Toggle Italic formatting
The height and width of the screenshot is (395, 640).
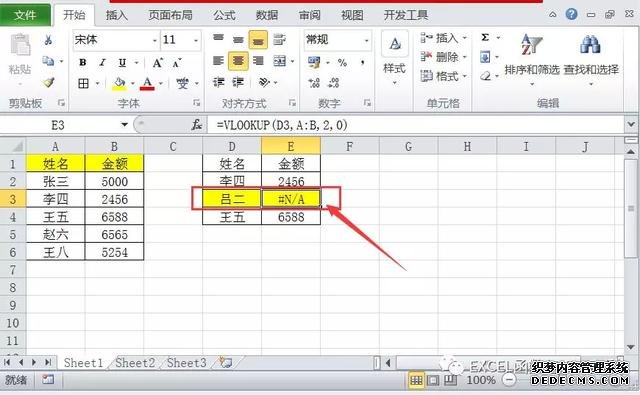pyautogui.click(x=102, y=62)
